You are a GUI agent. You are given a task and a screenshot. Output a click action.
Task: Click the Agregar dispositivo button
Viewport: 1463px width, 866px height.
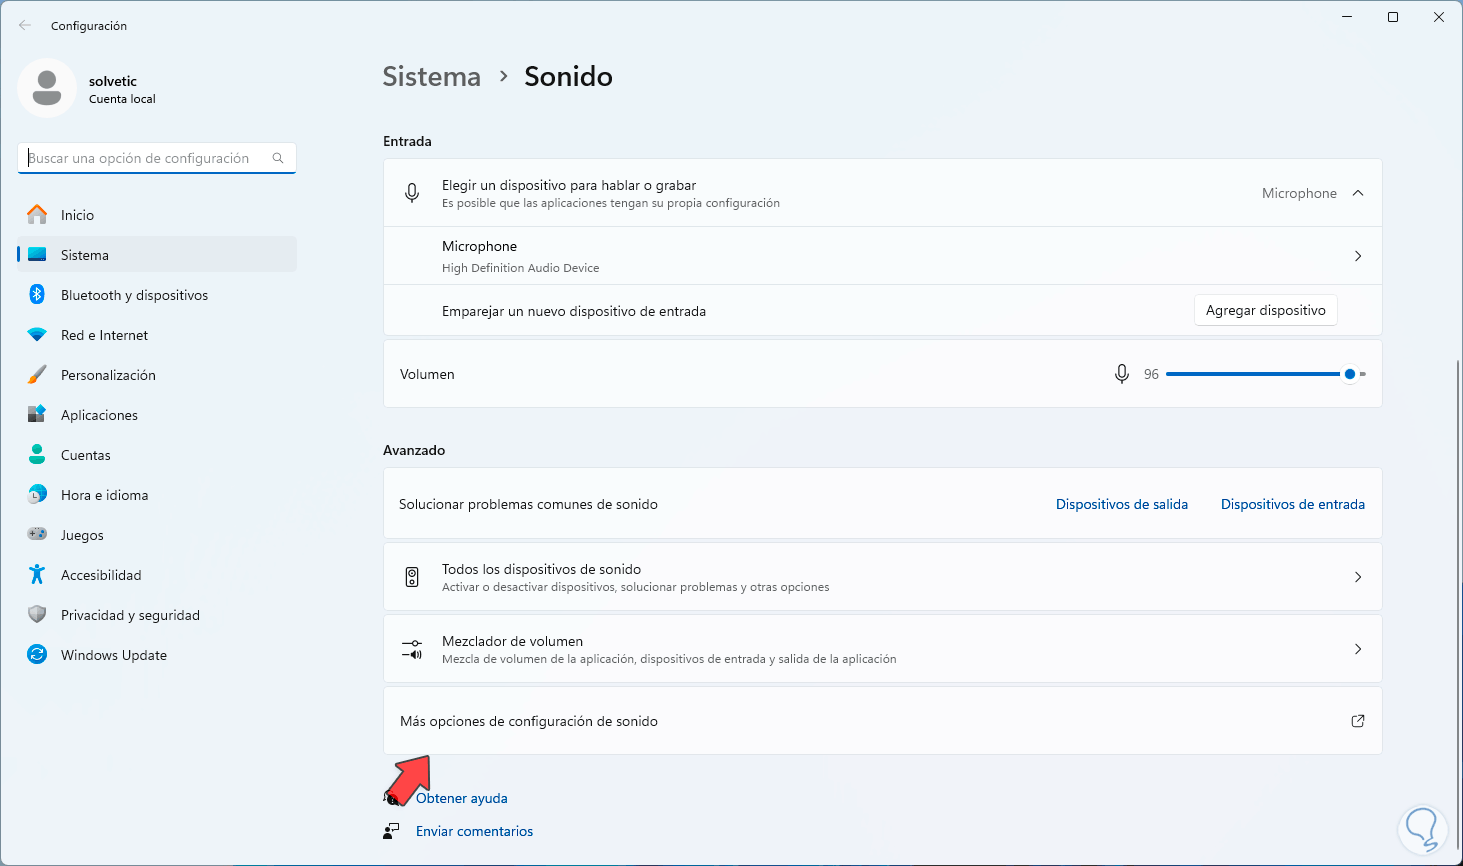tap(1265, 310)
